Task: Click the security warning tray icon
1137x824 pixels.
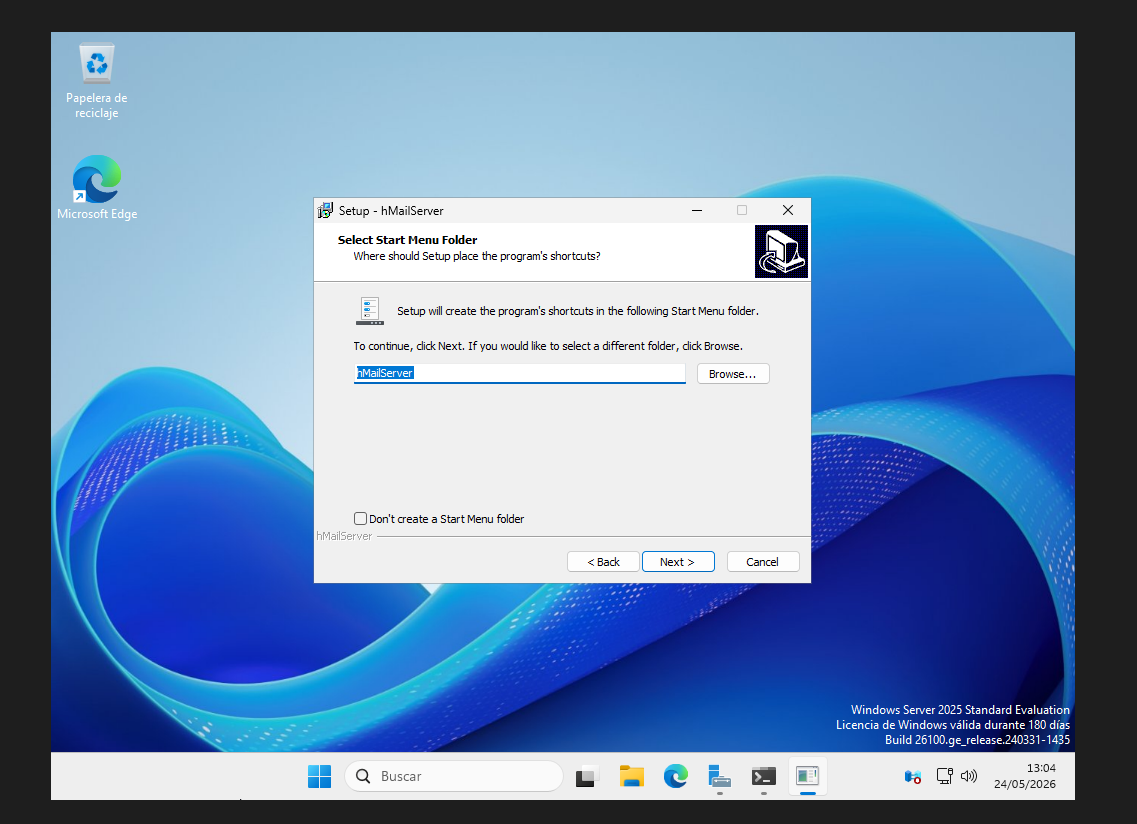Action: coord(913,777)
